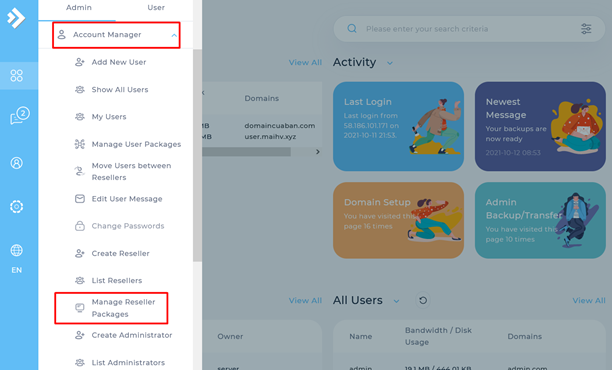Open Edit User Message entry
612x370 pixels.
(x=127, y=199)
